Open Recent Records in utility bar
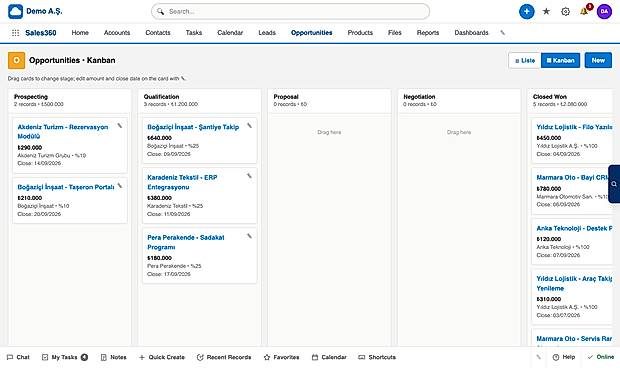 pyautogui.click(x=224, y=357)
